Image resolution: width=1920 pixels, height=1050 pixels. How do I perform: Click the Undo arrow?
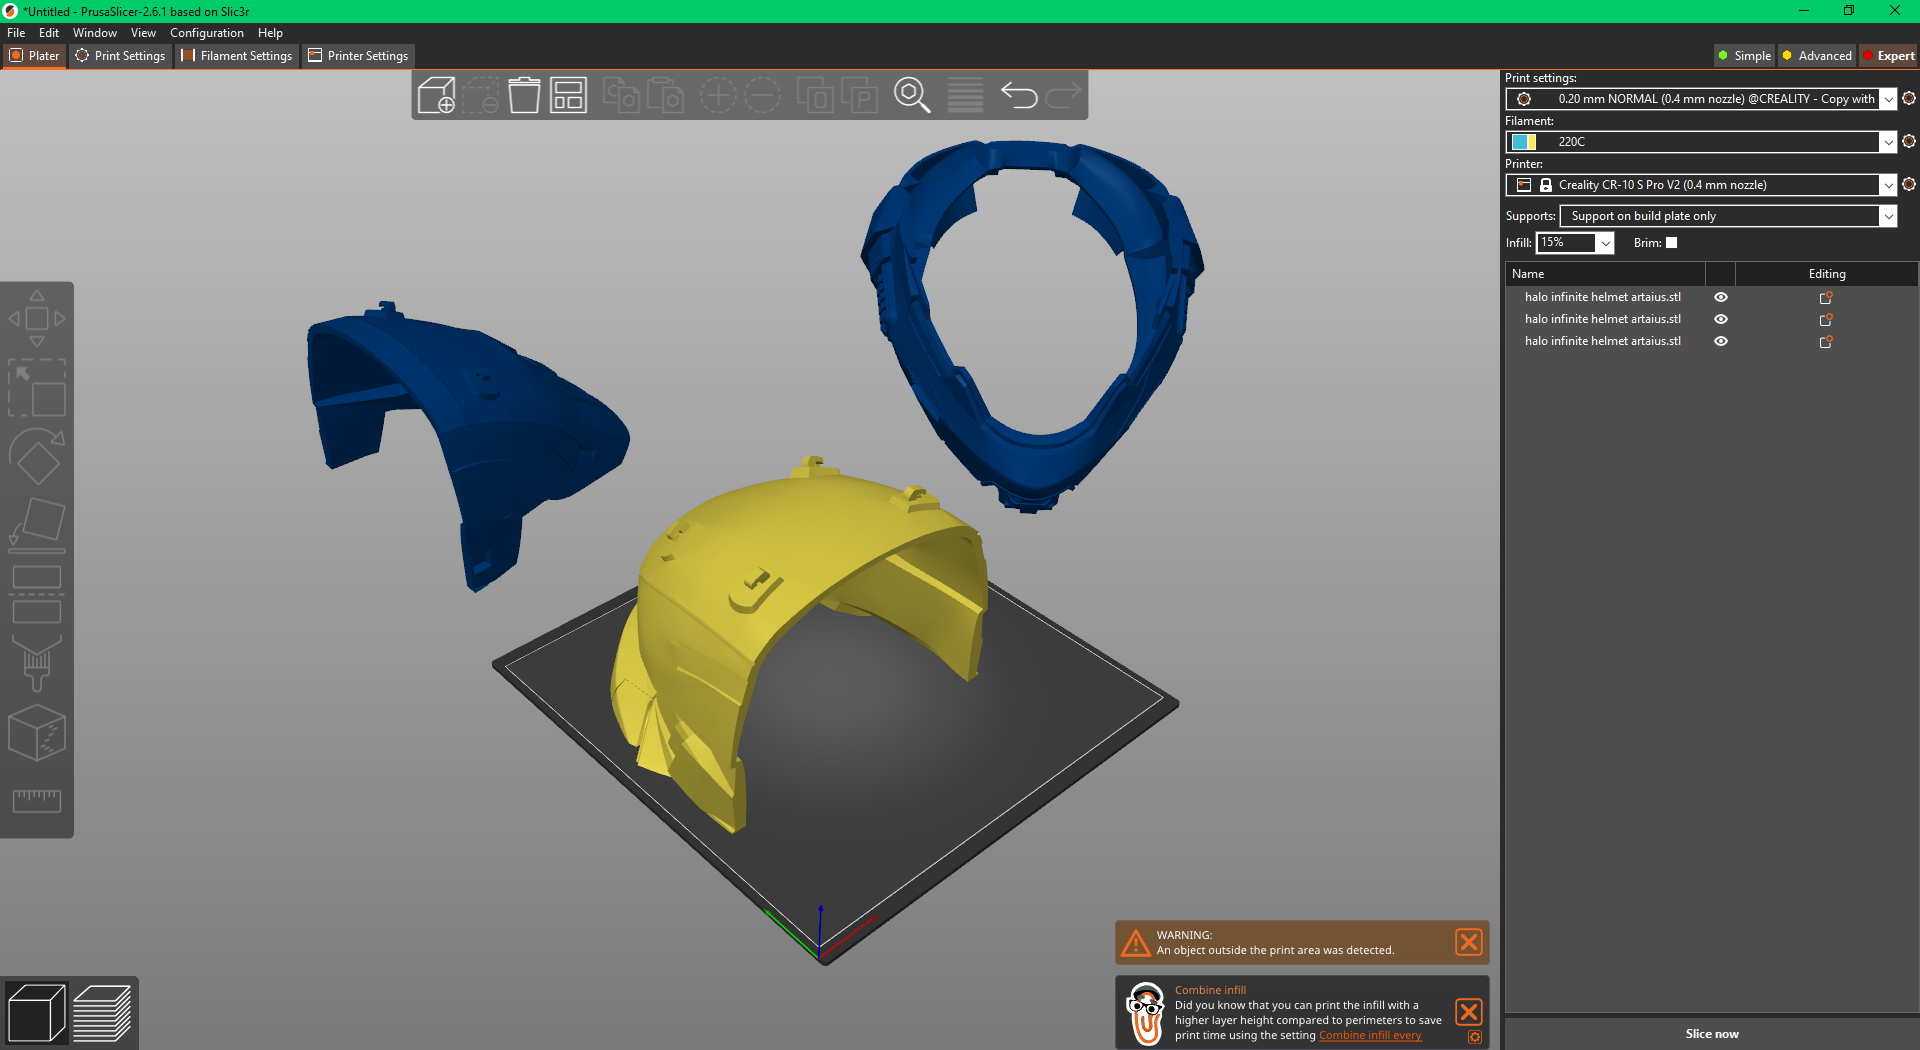[x=1019, y=95]
